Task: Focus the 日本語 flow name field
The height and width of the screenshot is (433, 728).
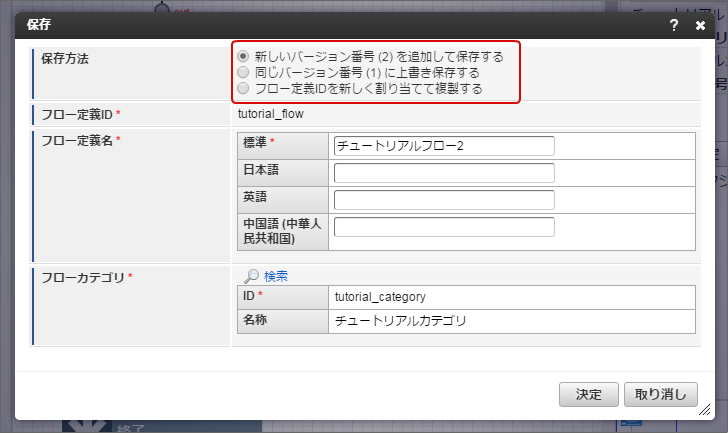Action: click(444, 173)
